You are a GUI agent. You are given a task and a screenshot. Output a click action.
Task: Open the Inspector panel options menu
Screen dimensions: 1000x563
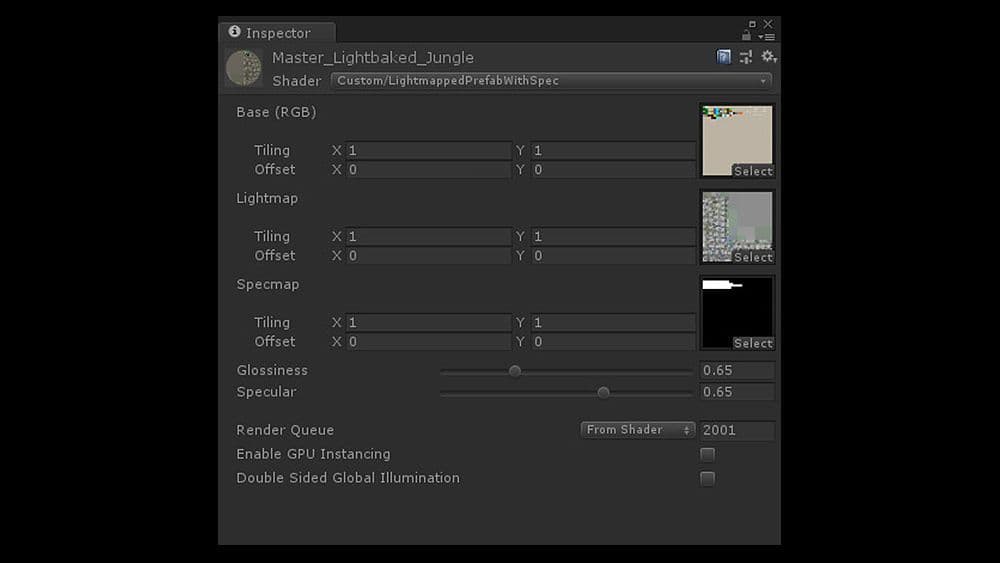tap(766, 37)
